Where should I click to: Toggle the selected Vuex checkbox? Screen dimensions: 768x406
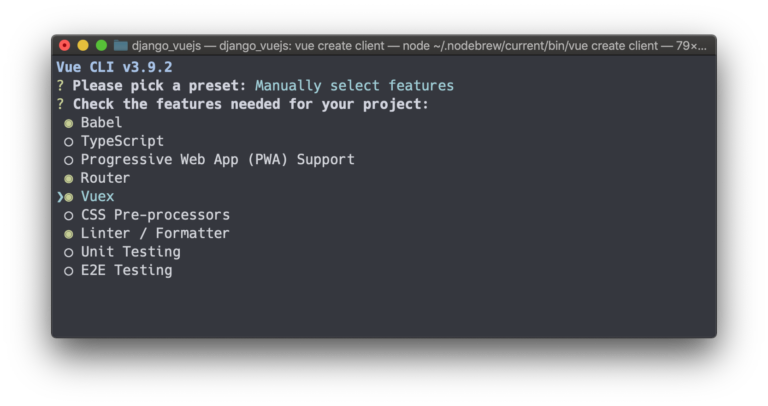[69, 197]
